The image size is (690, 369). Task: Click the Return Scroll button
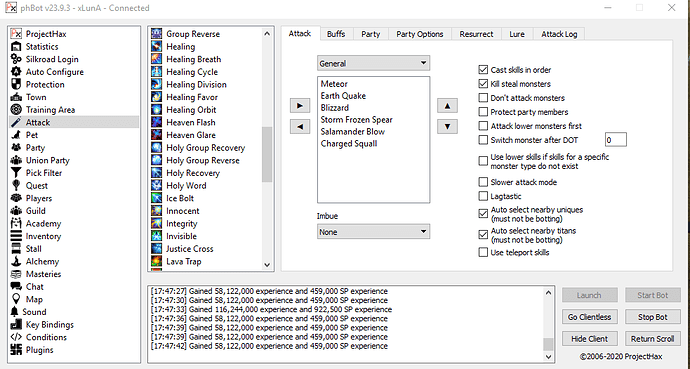tap(653, 339)
